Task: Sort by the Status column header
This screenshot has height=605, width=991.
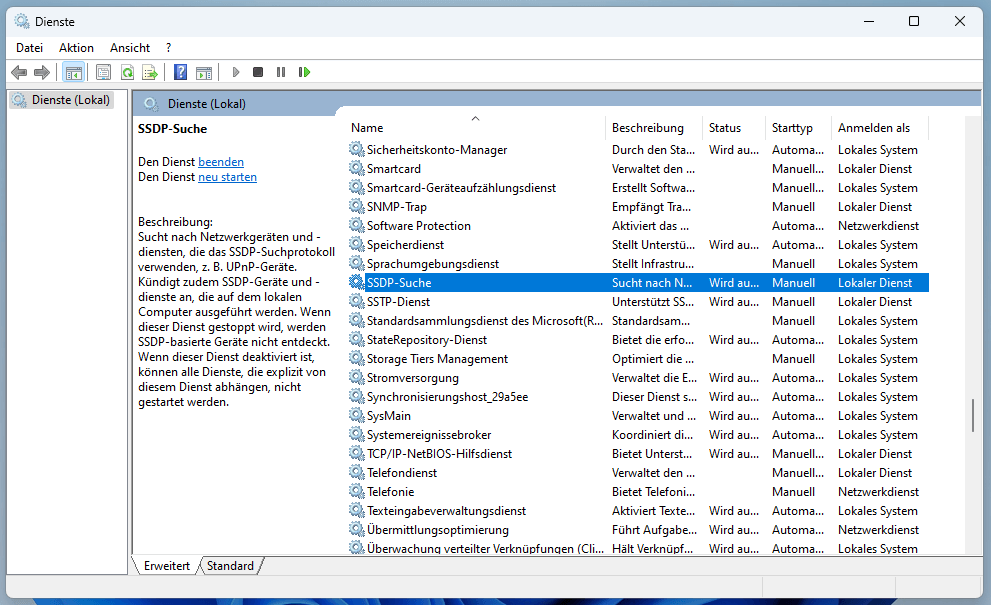Action: click(x=734, y=128)
